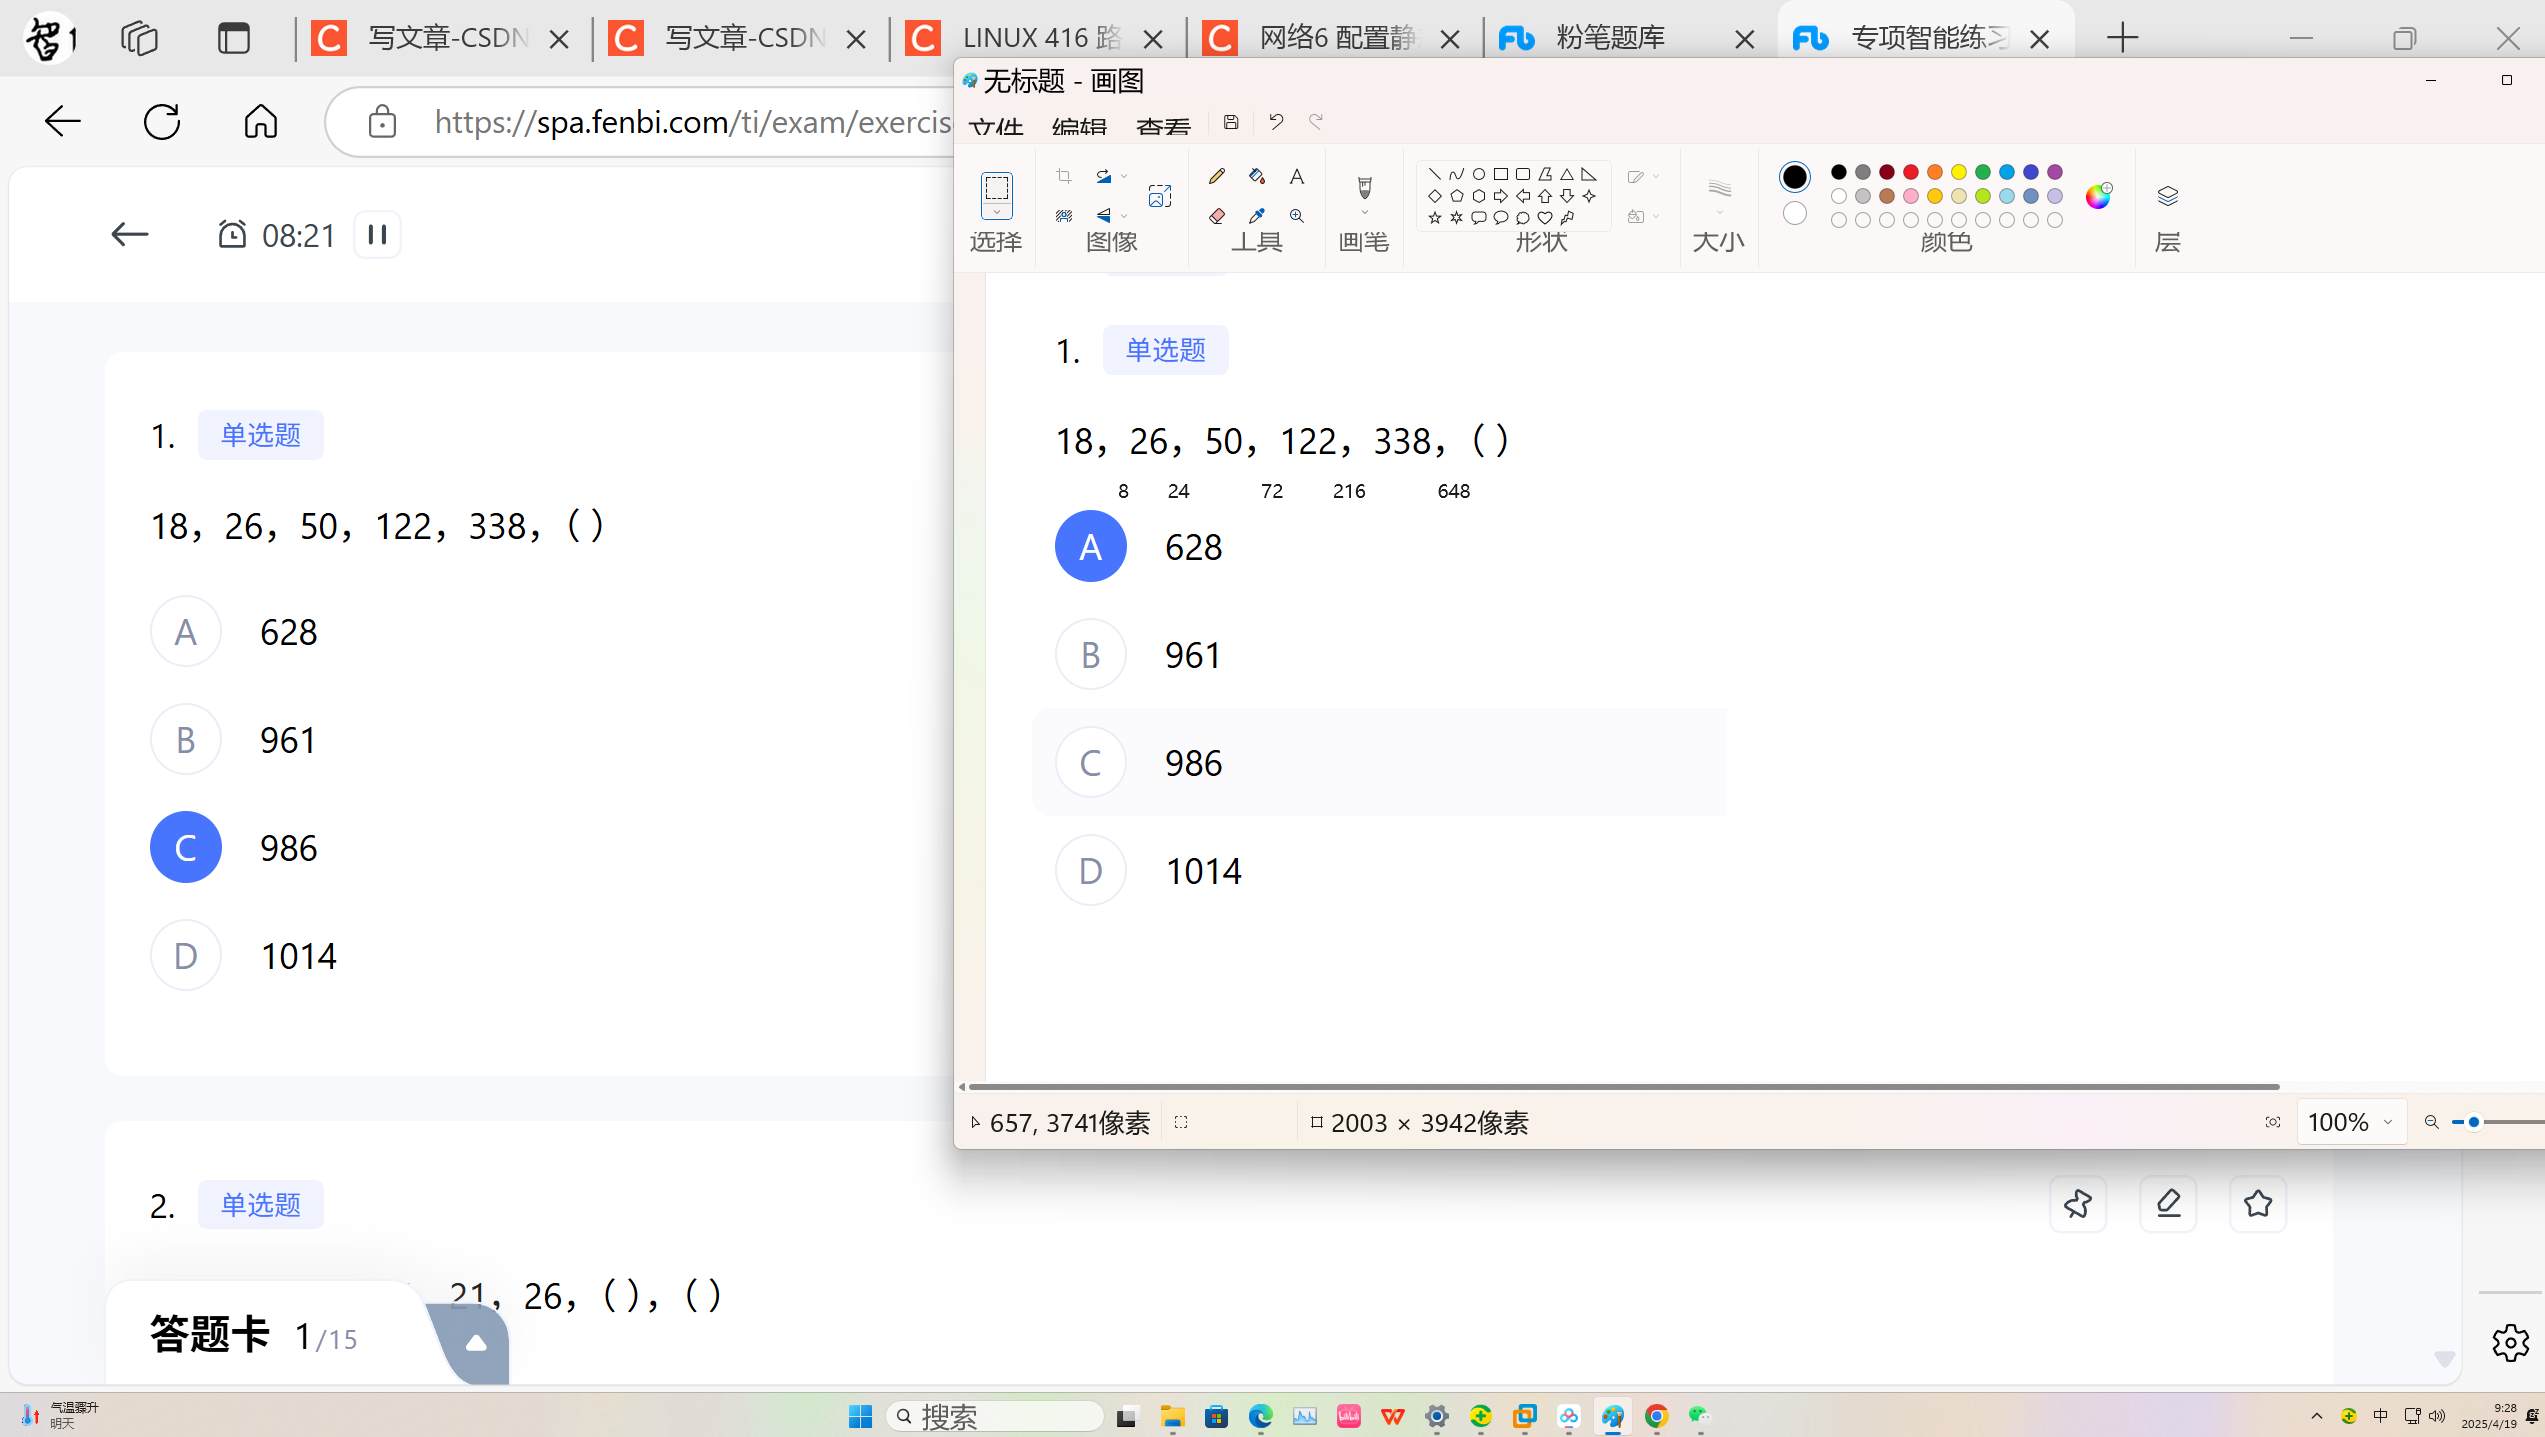Select the Pencil tool in Paint
The image size is (2545, 1437).
pyautogui.click(x=1216, y=177)
